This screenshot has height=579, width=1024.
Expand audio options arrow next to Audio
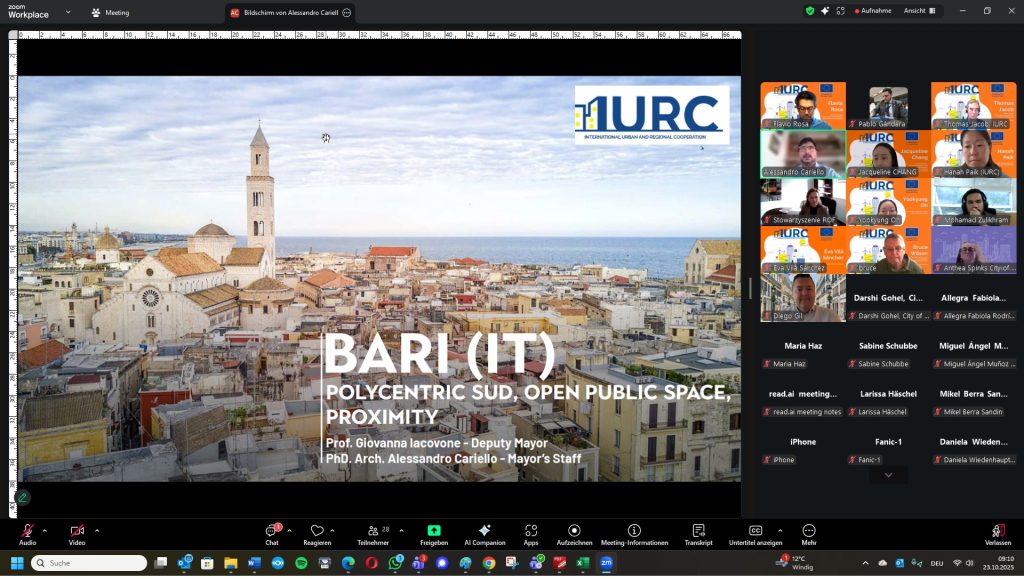pos(44,530)
